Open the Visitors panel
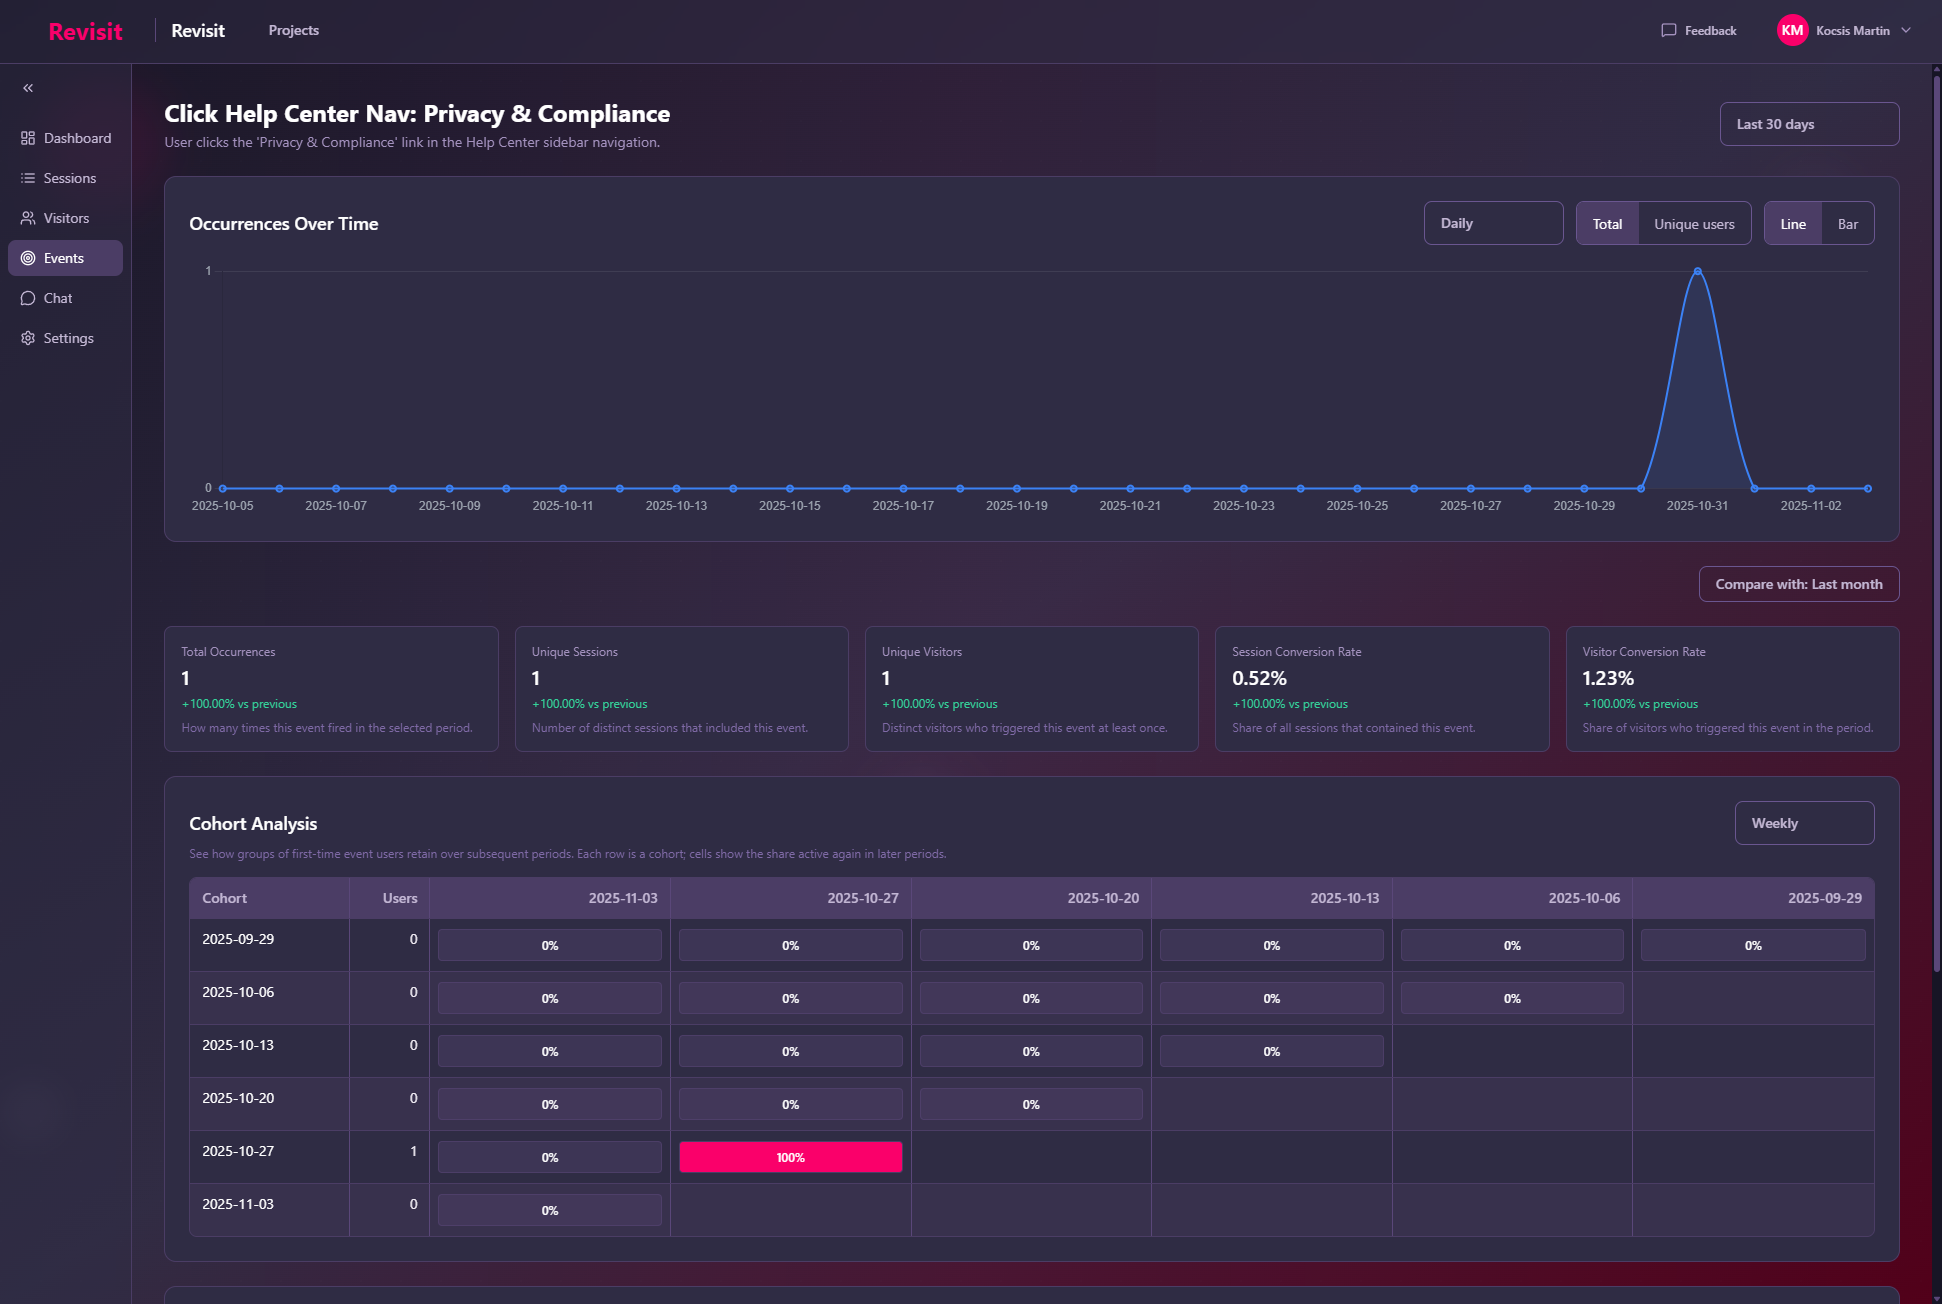Image resolution: width=1942 pixels, height=1304 pixels. (67, 218)
